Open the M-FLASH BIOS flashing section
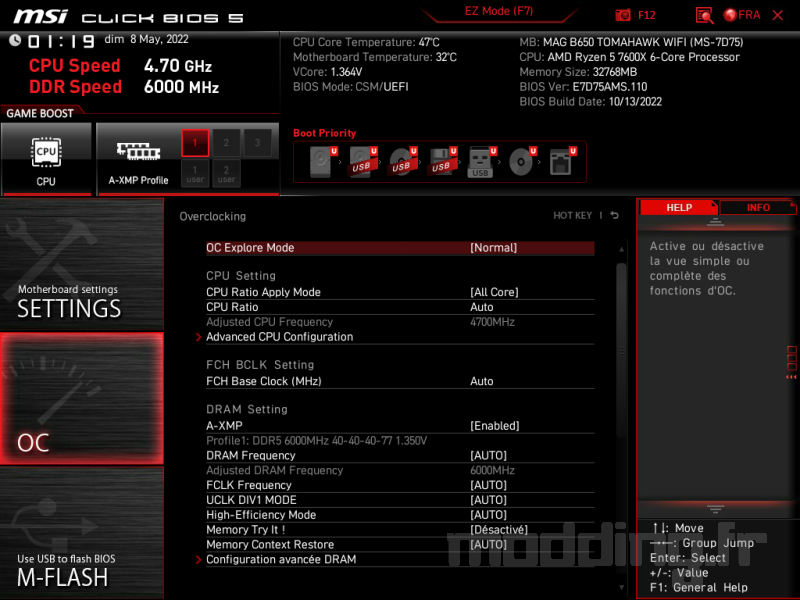800x600 pixels. pos(82,533)
